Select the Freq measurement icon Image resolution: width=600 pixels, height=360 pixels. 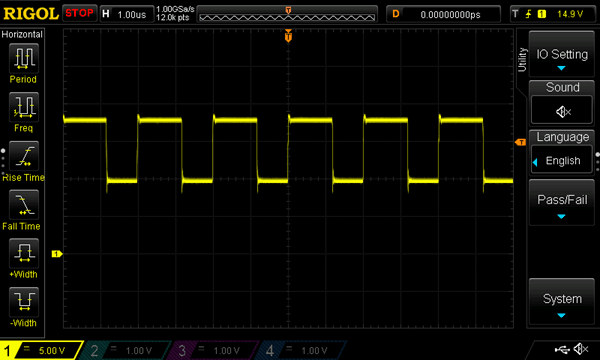(x=24, y=107)
